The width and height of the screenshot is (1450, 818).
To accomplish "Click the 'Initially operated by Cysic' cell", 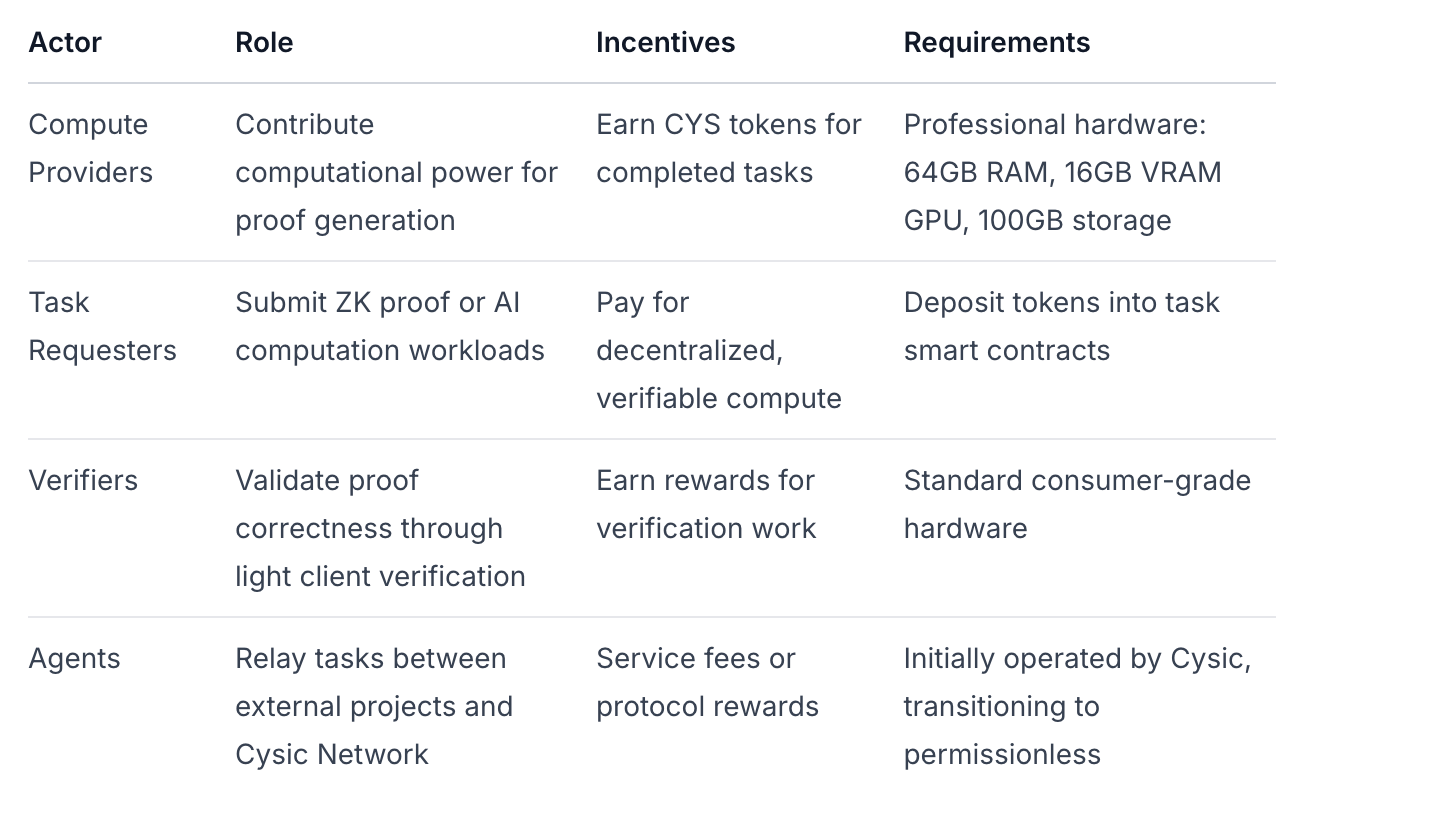I will click(1076, 706).
